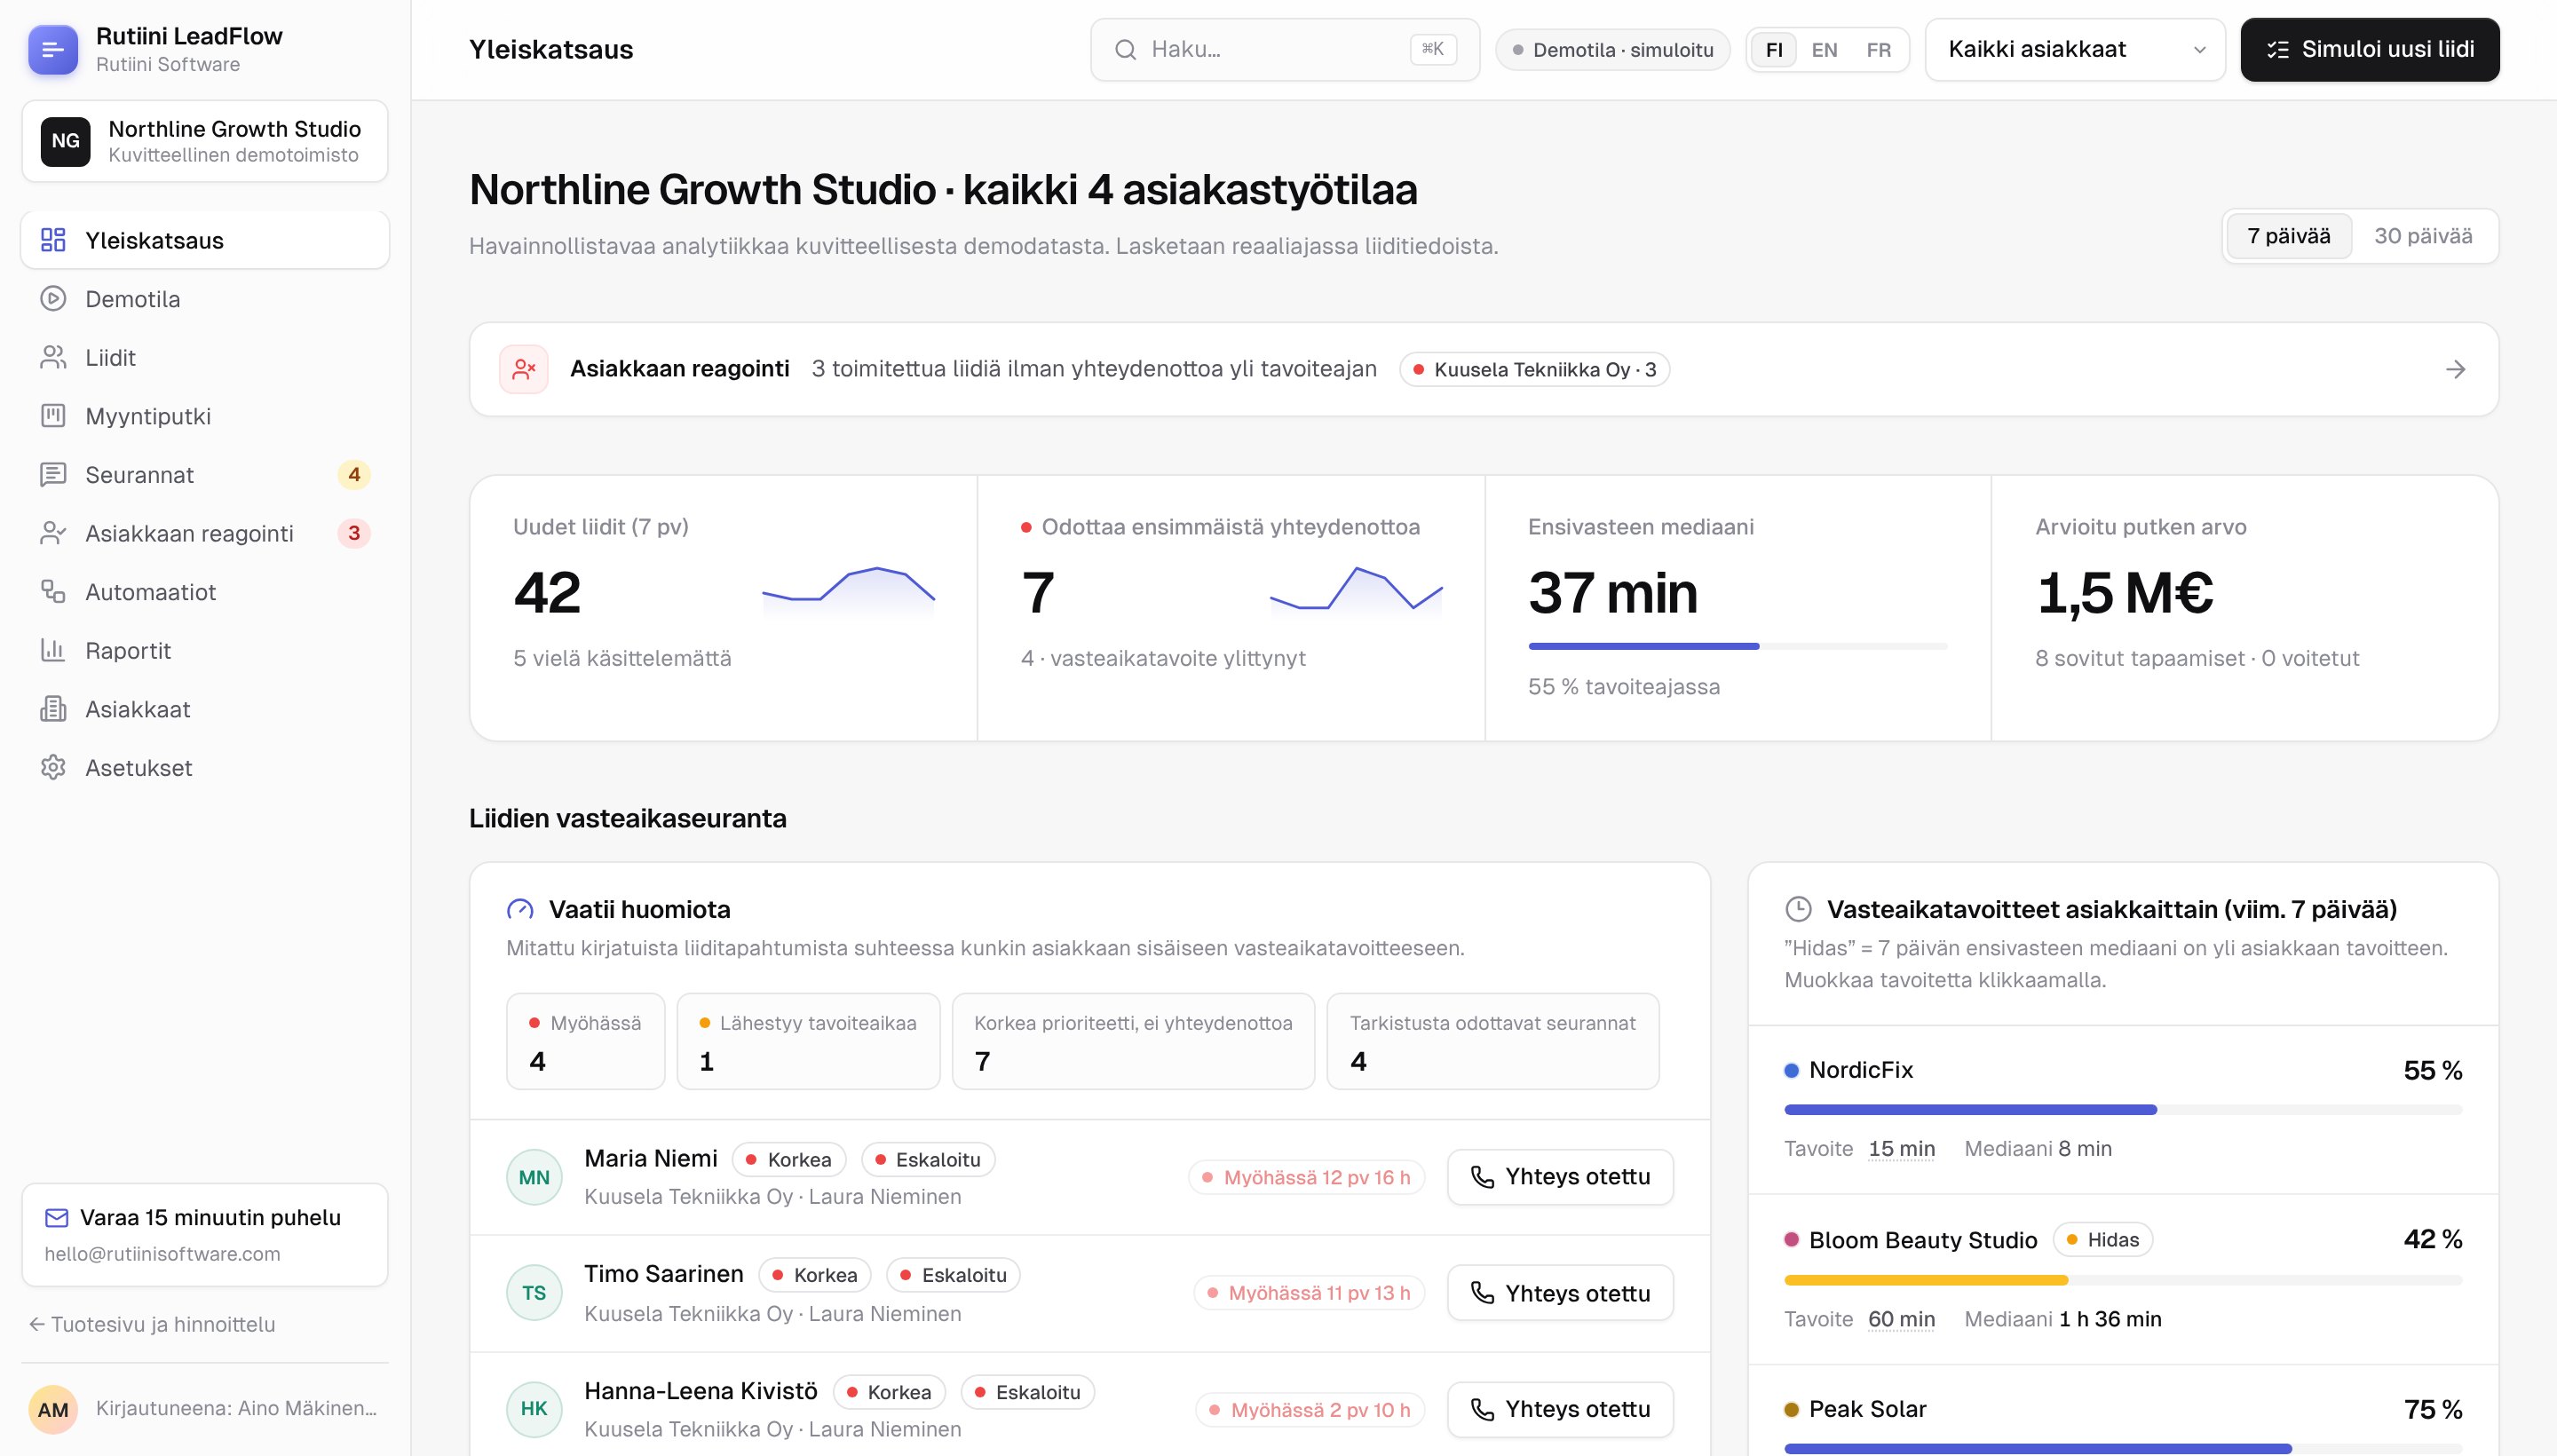The image size is (2557, 1456).
Task: Click the Myöhässä 12 pv 16 h label
Action: tap(1306, 1177)
